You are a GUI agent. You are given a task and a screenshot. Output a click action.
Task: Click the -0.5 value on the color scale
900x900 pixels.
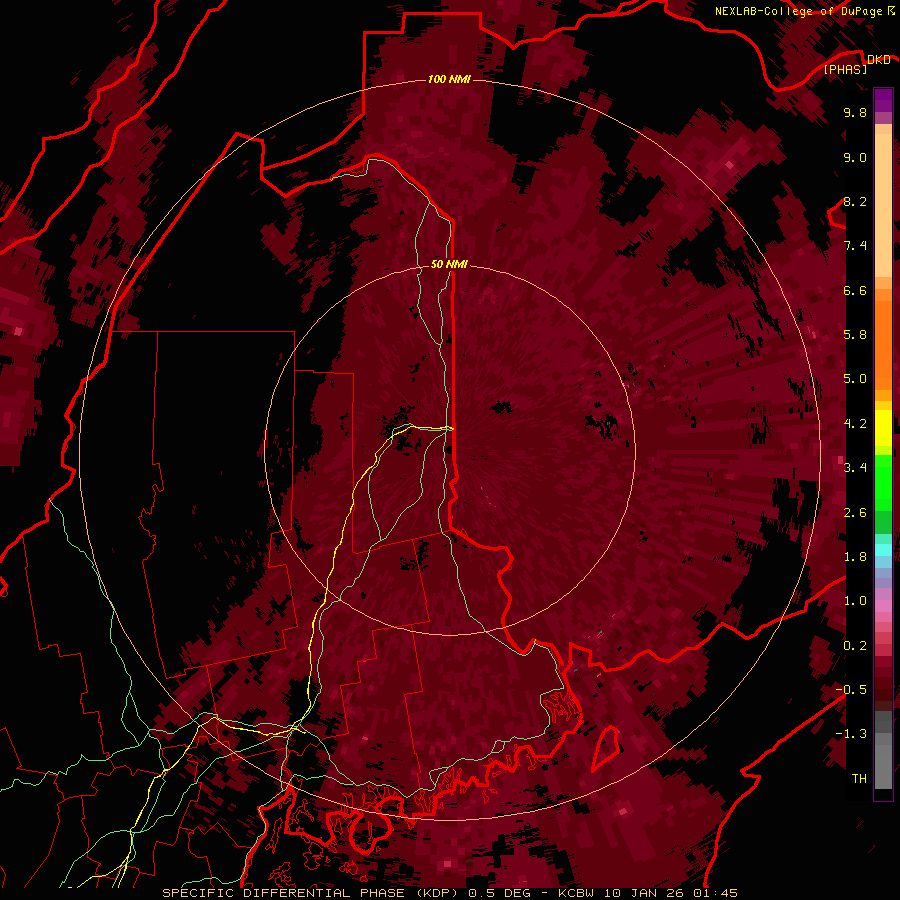(x=851, y=690)
